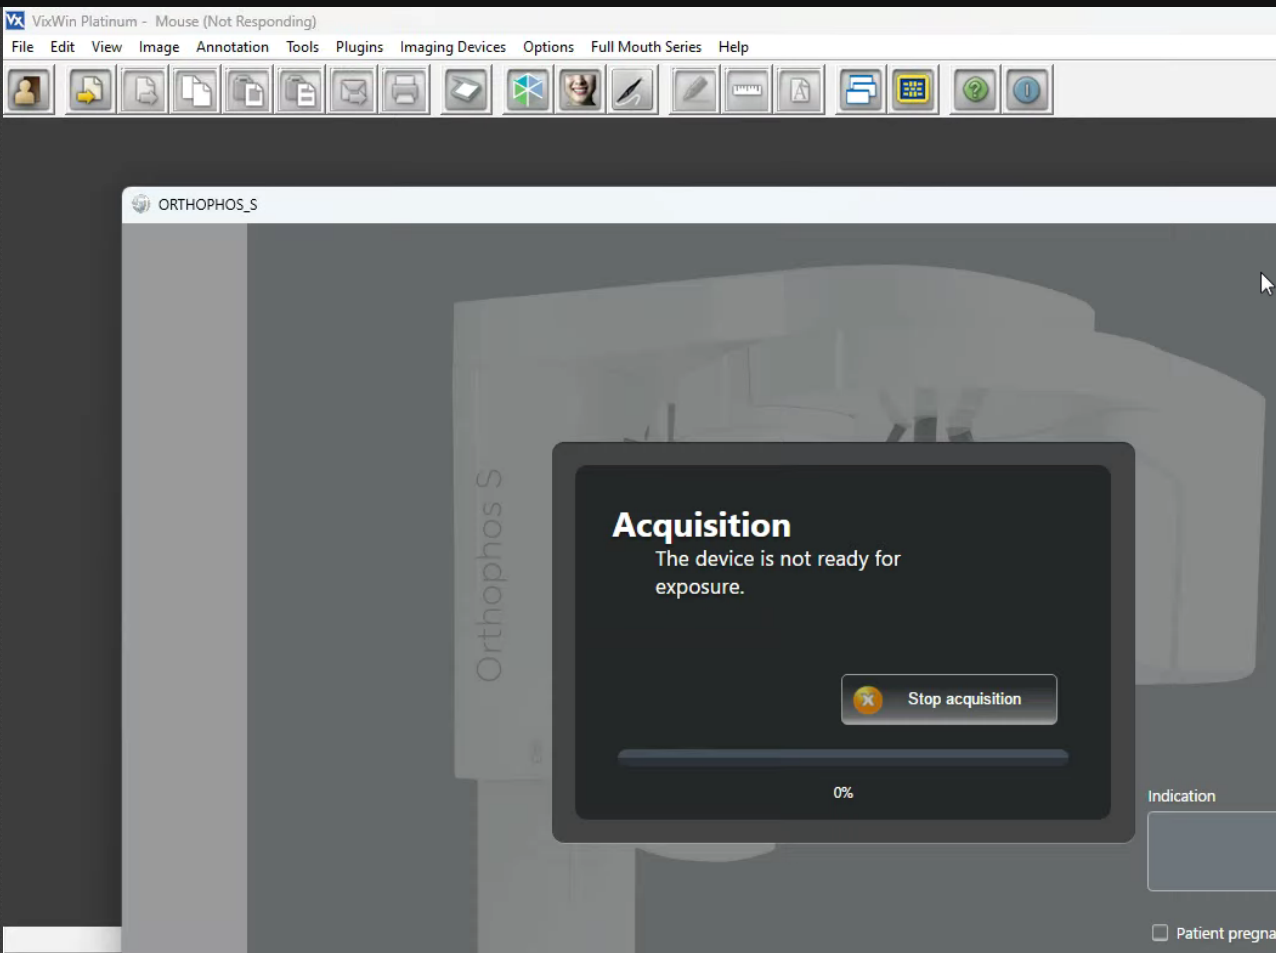Open the yellow tooth chart grid icon
This screenshot has height=953, width=1276.
coord(913,91)
